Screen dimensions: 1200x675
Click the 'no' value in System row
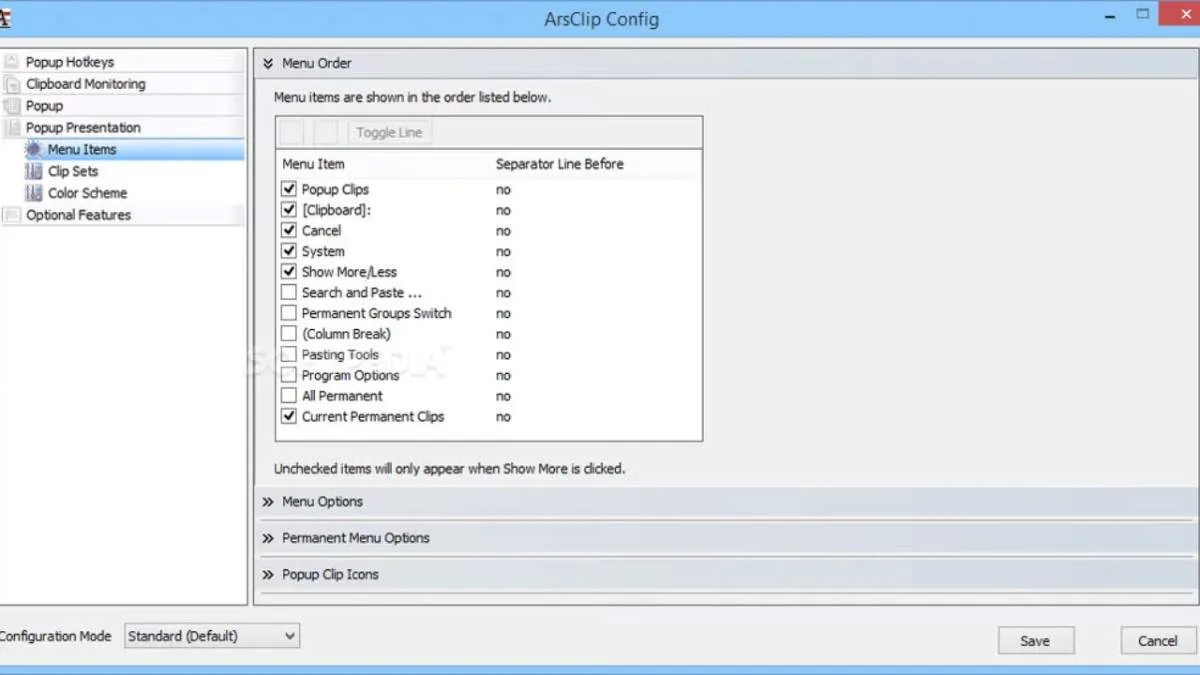(x=503, y=251)
